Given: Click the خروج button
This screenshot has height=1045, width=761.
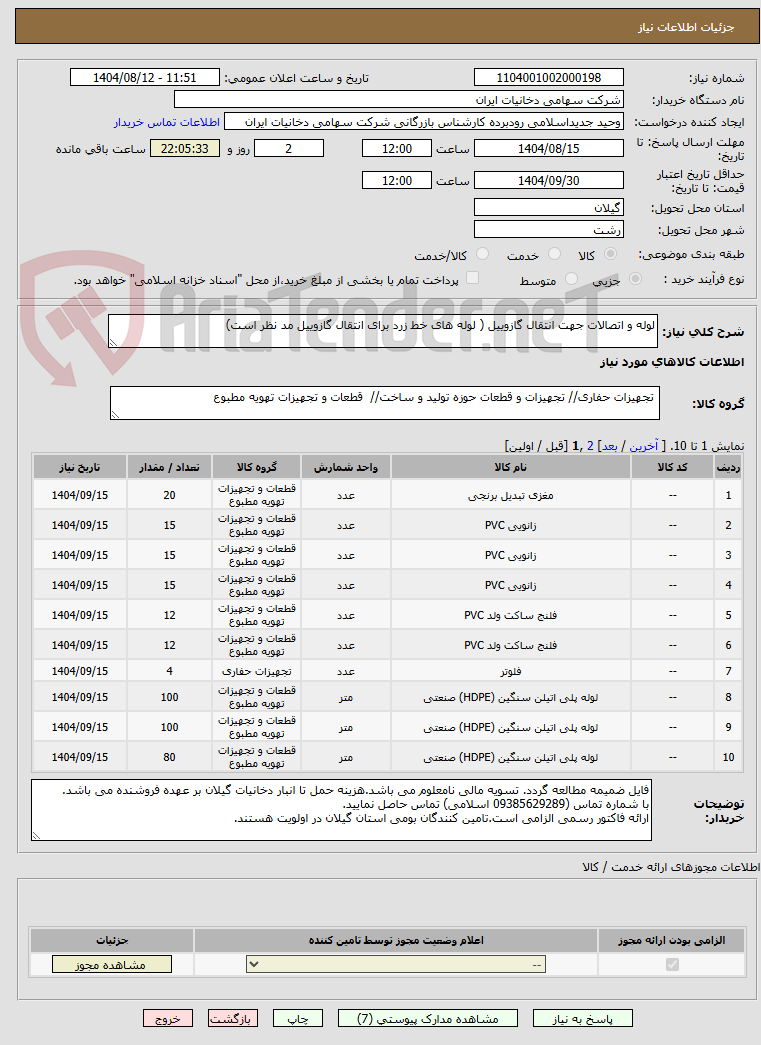Looking at the screenshot, I should point(168,1018).
